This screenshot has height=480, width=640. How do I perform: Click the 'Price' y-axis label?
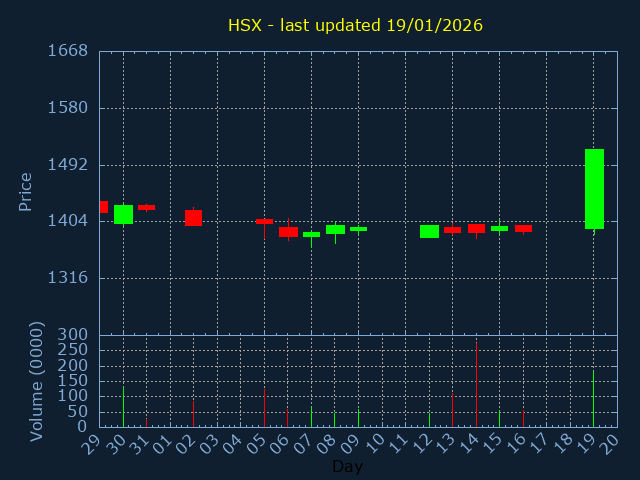[26, 191]
